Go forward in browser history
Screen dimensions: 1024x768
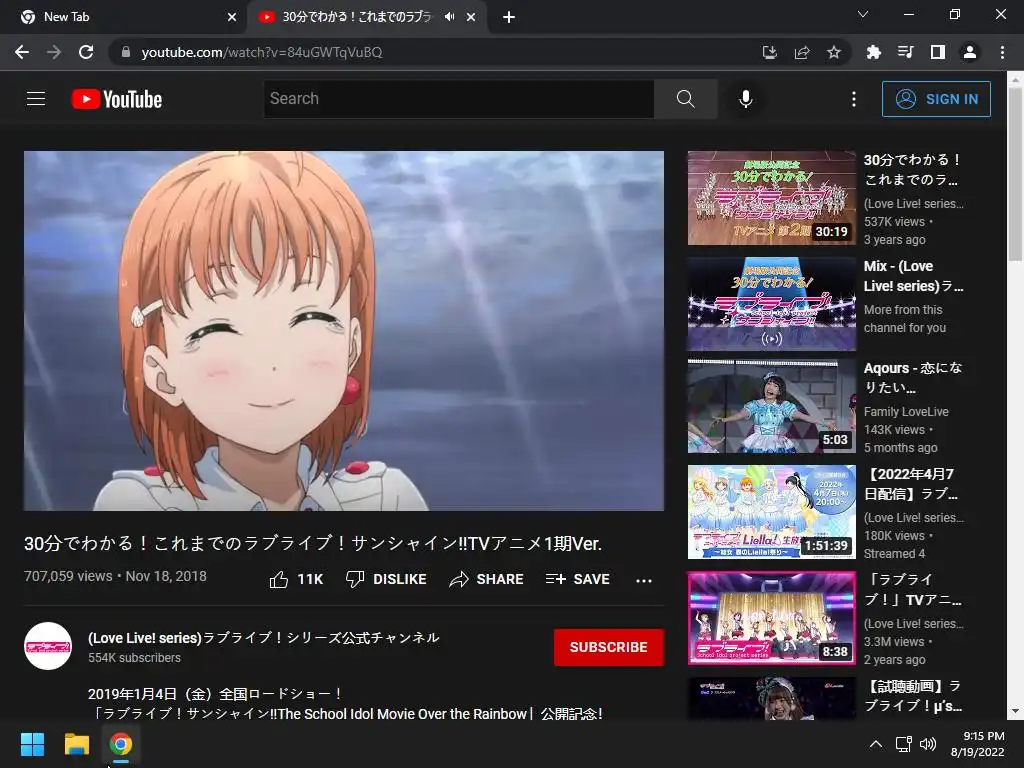click(x=54, y=52)
